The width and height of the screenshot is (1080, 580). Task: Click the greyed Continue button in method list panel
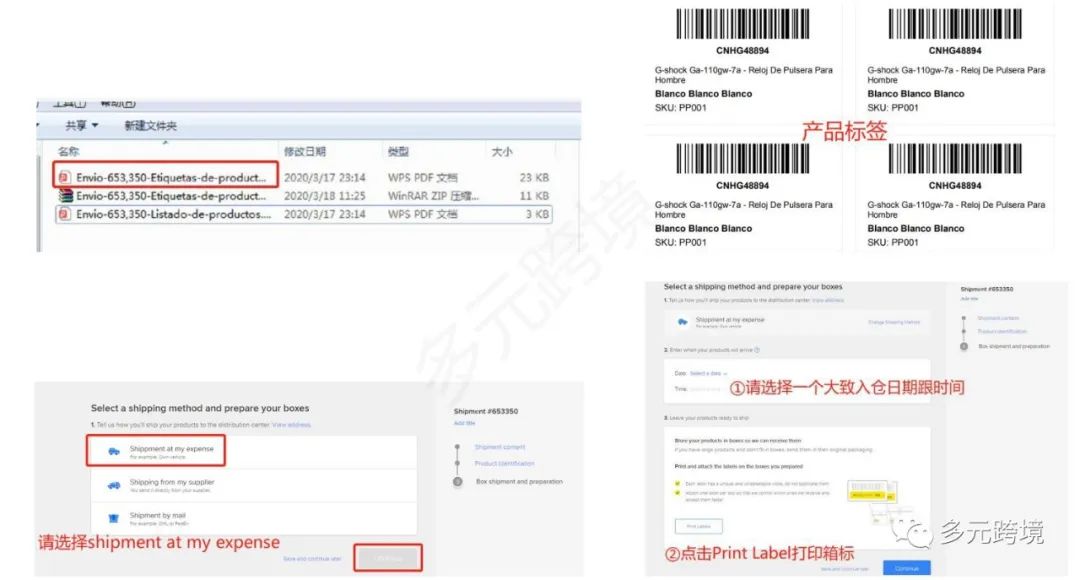pos(388,558)
